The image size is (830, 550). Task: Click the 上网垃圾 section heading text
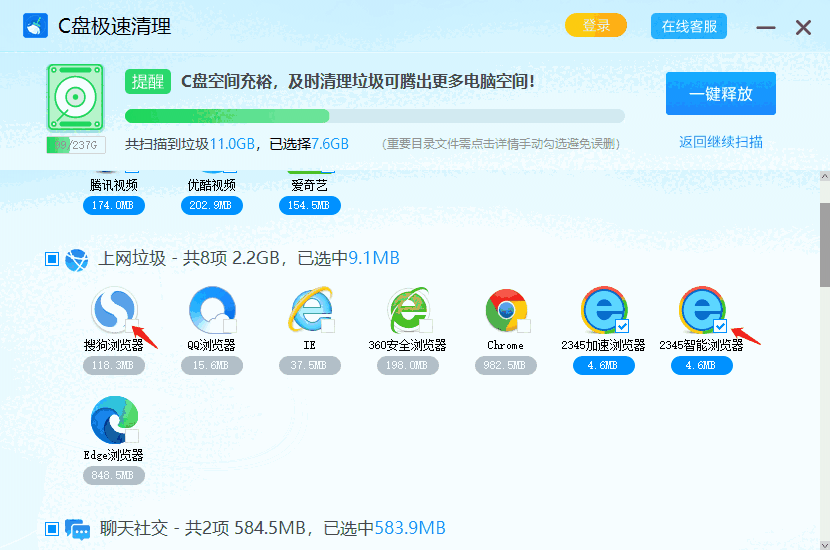point(249,258)
